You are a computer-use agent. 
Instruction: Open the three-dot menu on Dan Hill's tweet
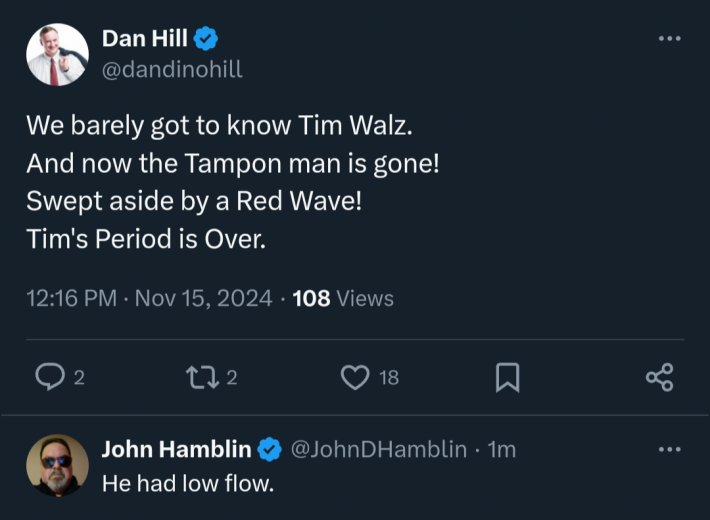pos(670,39)
